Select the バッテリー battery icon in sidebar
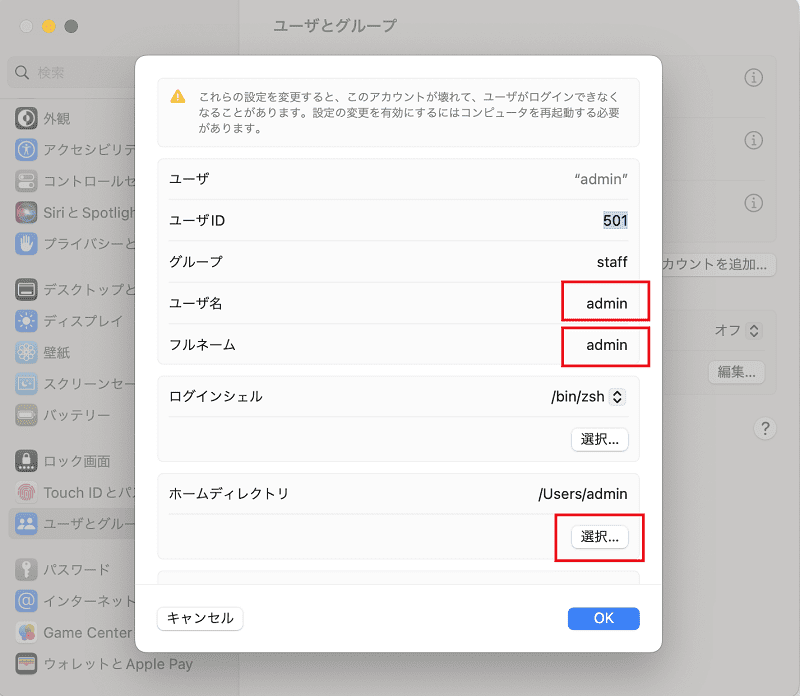The width and height of the screenshot is (800, 696). click(26, 415)
